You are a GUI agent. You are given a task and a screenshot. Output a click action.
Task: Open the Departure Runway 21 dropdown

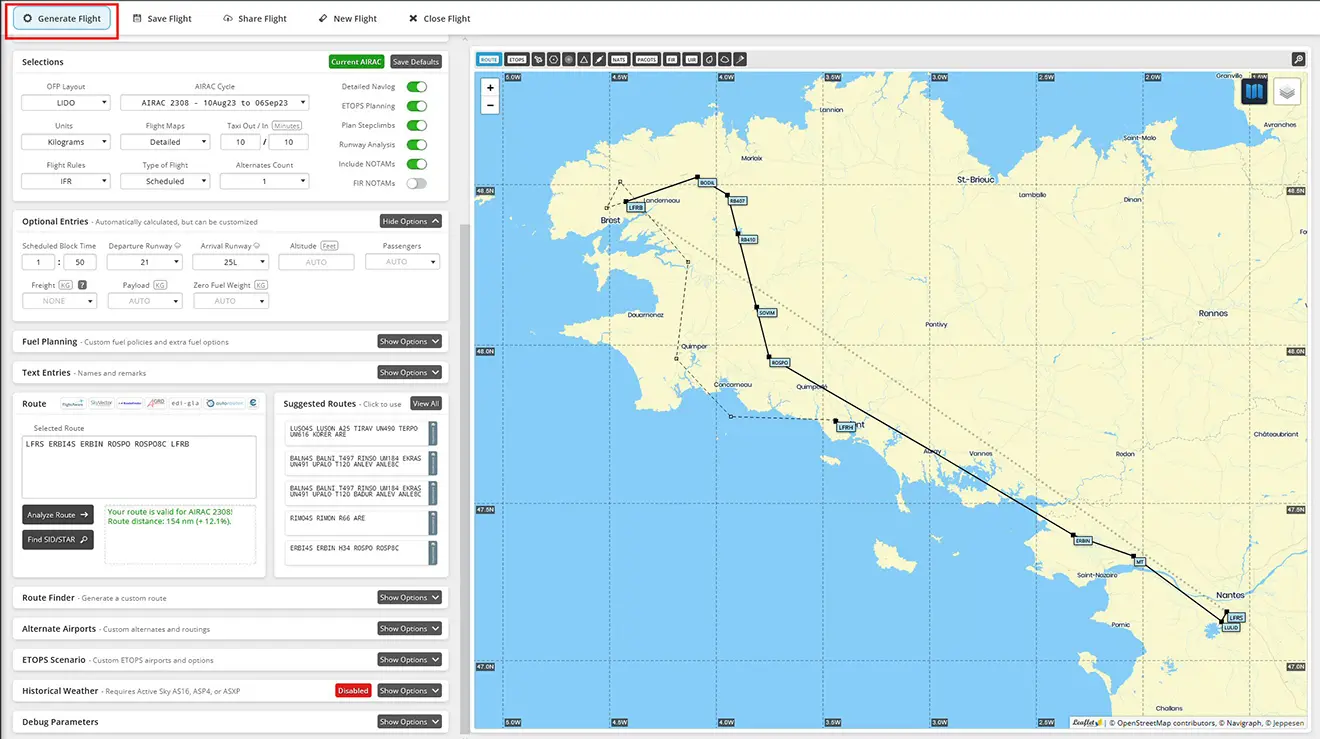pyautogui.click(x=145, y=262)
